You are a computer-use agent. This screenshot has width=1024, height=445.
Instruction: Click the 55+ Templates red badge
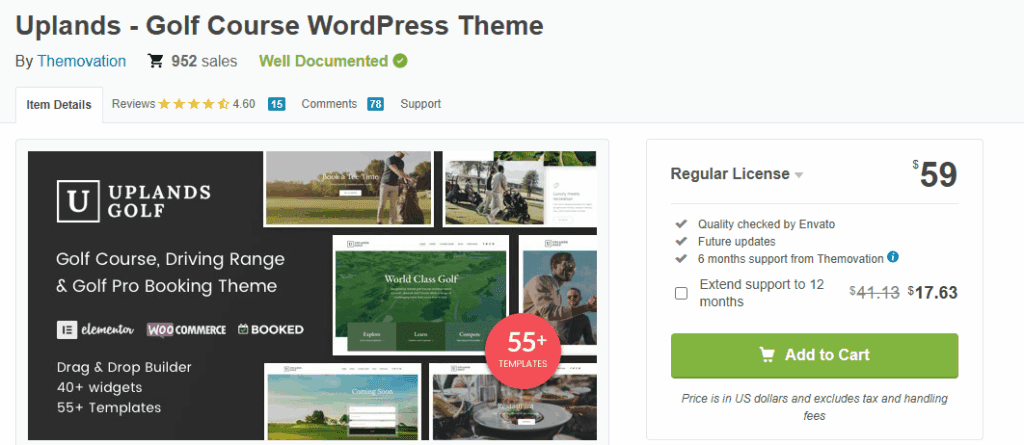click(523, 351)
